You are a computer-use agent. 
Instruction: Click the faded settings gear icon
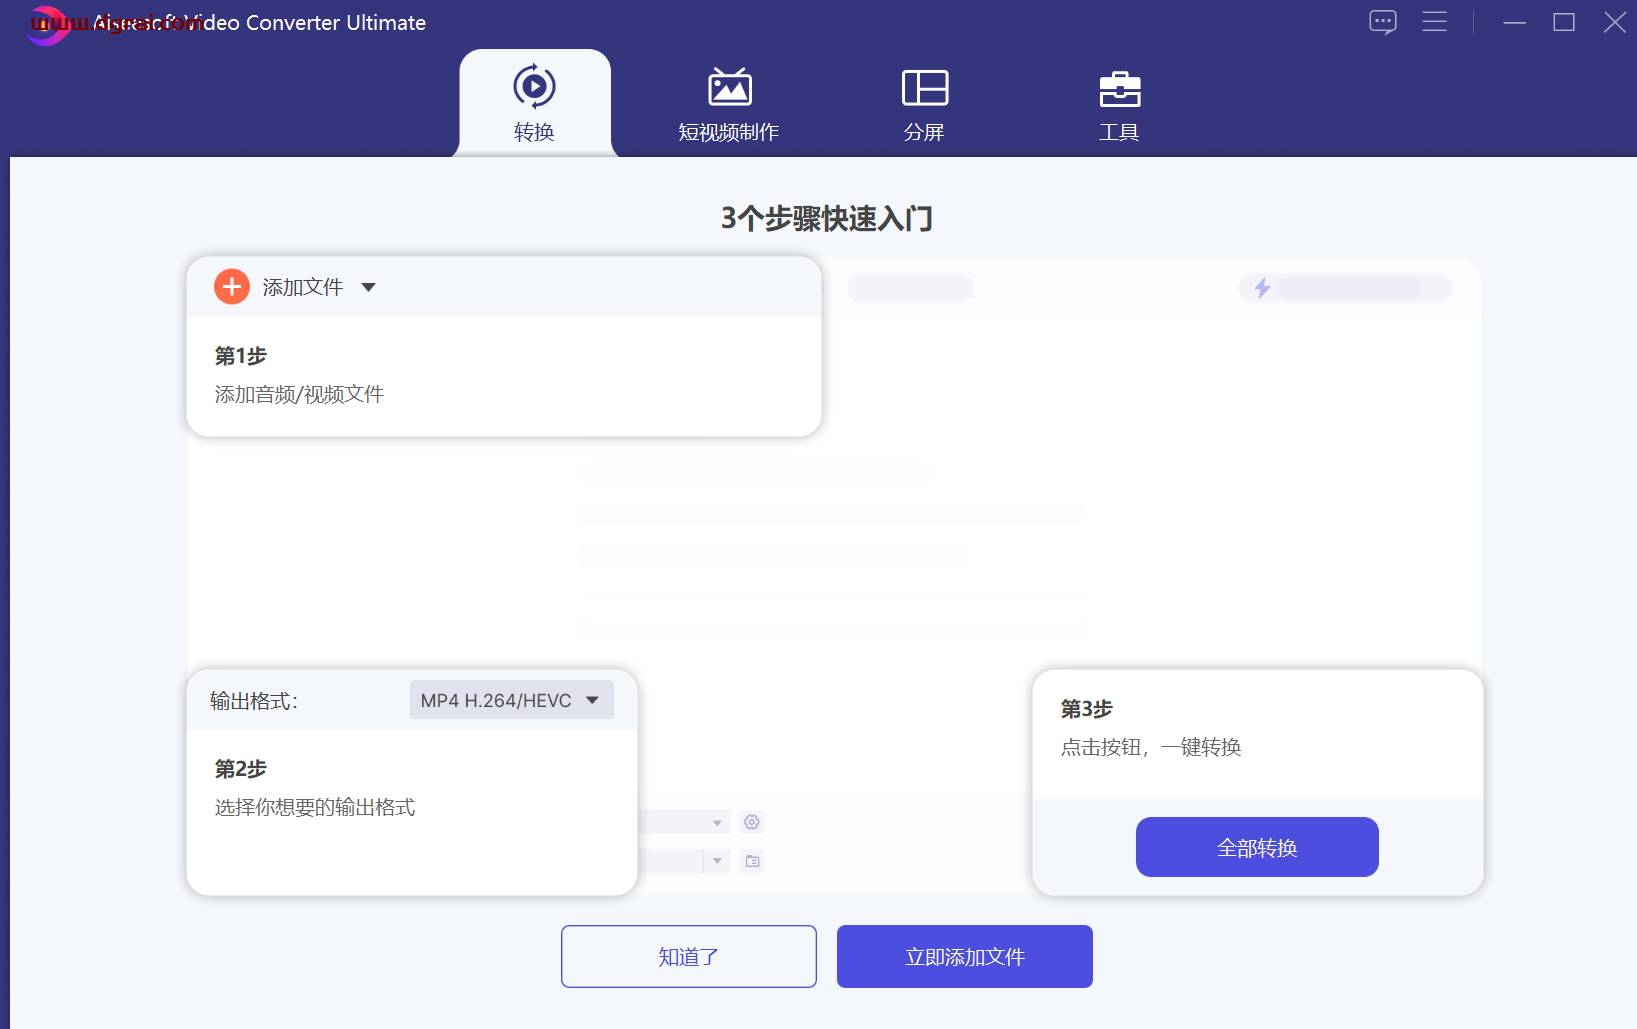pos(752,822)
